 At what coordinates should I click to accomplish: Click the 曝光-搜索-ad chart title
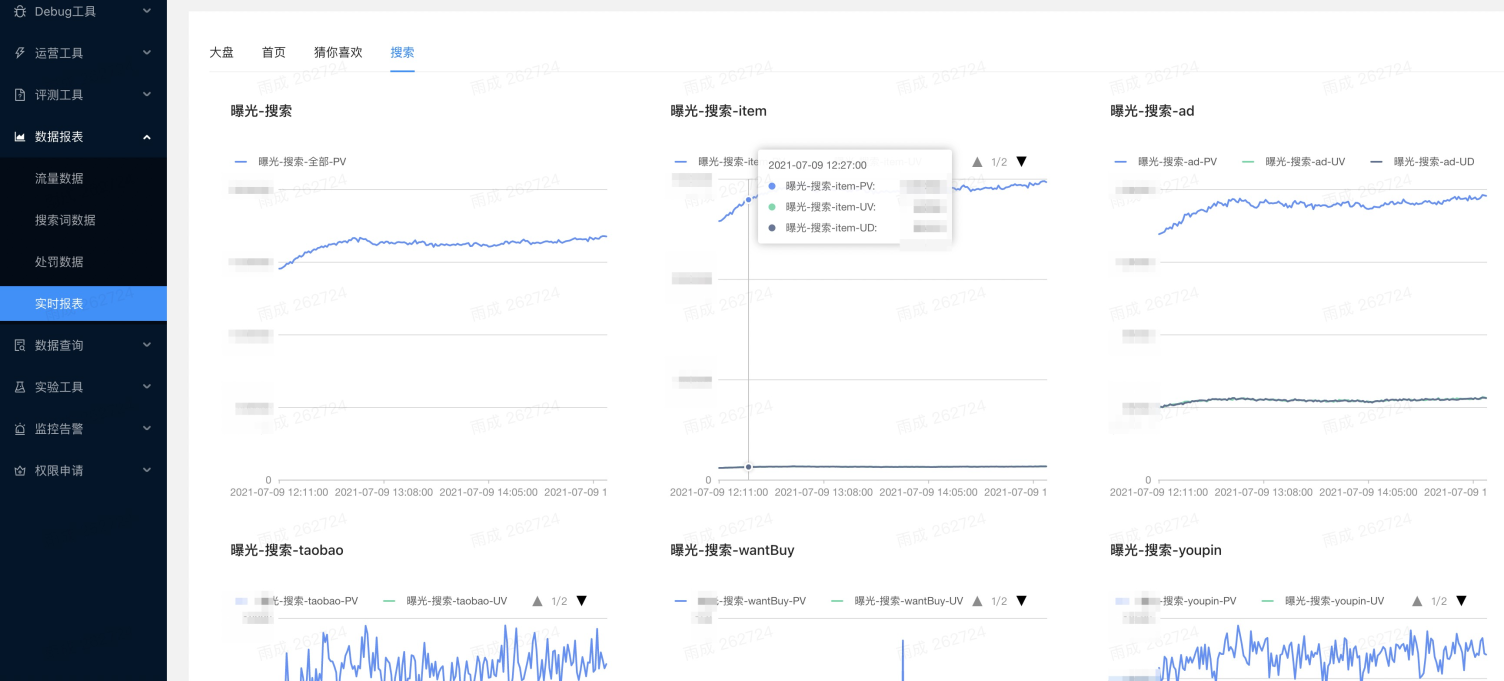point(1152,111)
